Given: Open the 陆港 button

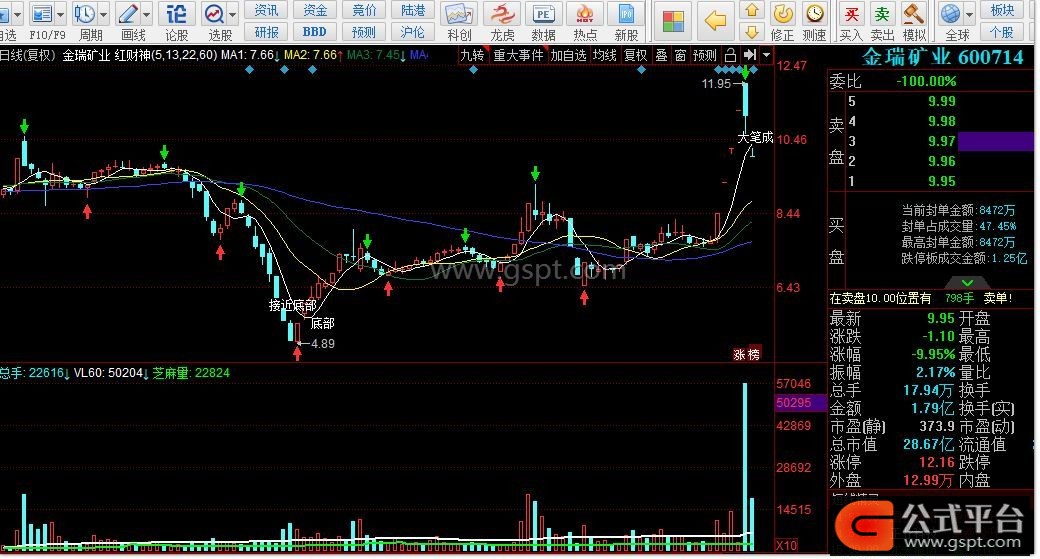Looking at the screenshot, I should (413, 9).
